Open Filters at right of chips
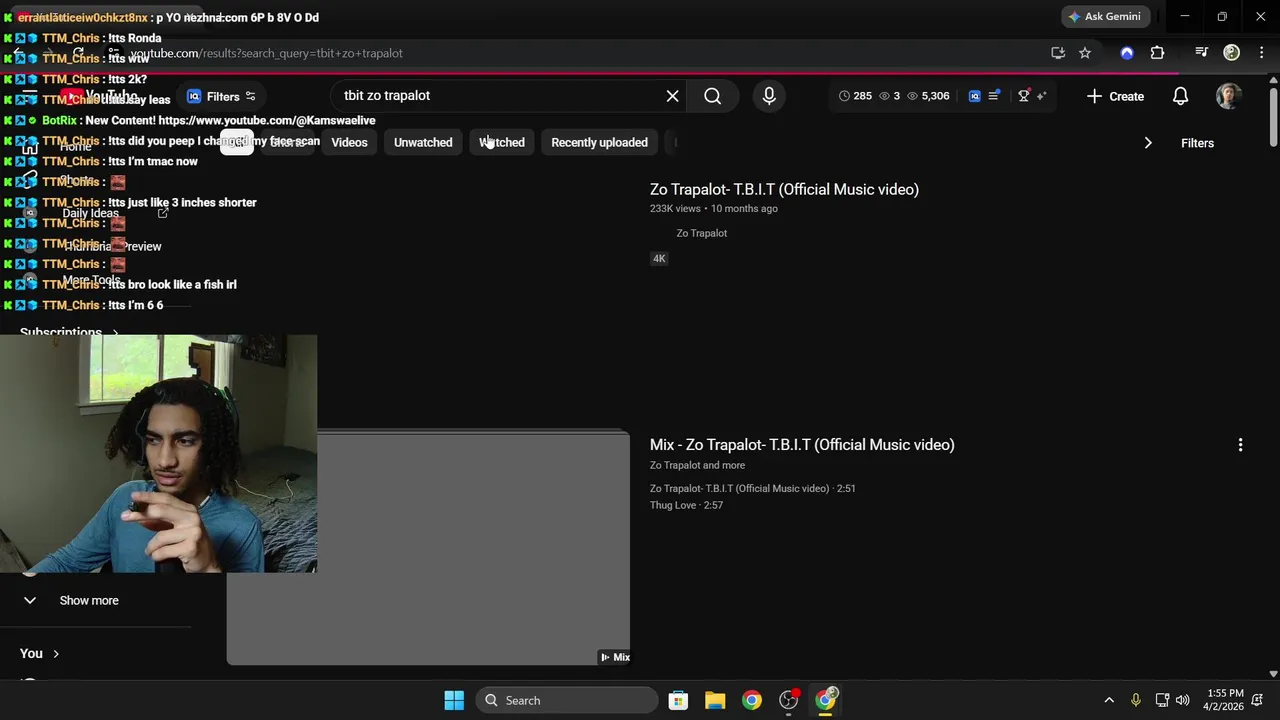1280x720 pixels. click(1197, 143)
